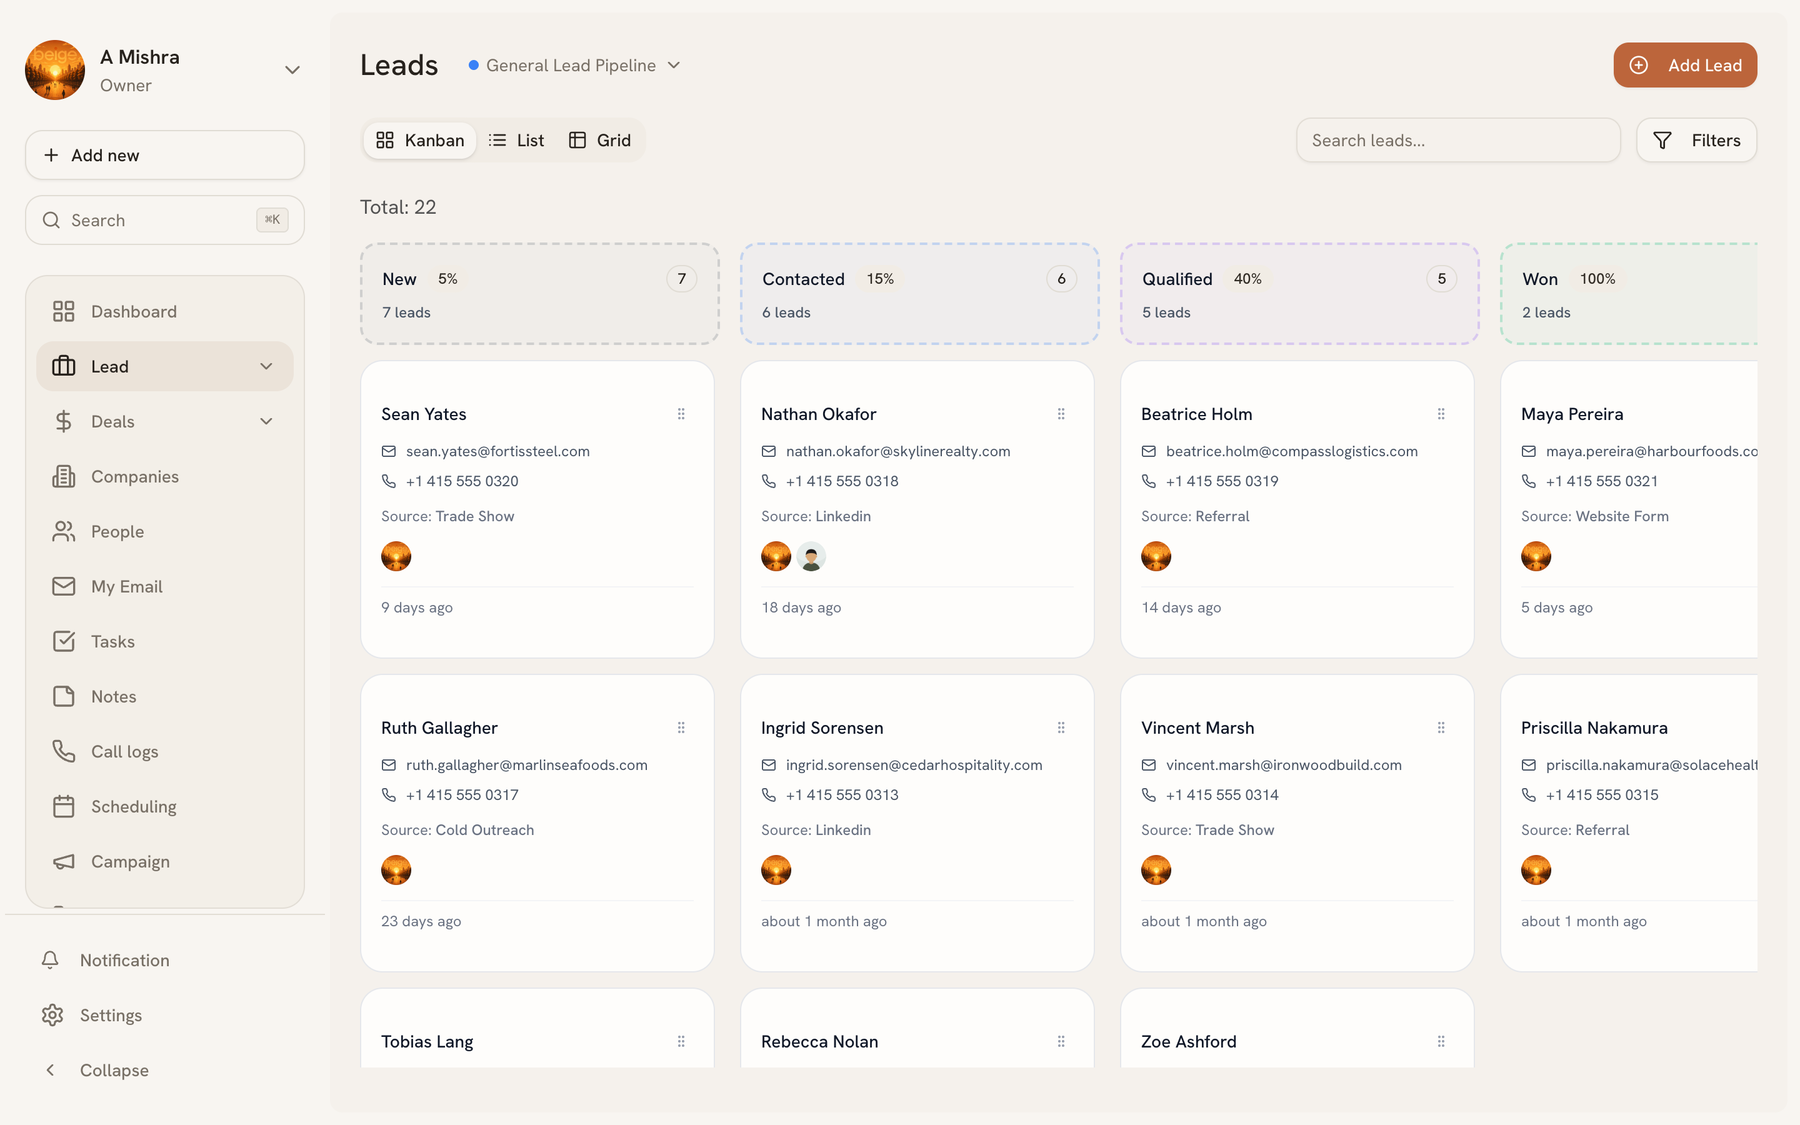This screenshot has height=1125, width=1800.
Task: Click drag handle on Vincent Marsh card
Action: tap(1441, 728)
